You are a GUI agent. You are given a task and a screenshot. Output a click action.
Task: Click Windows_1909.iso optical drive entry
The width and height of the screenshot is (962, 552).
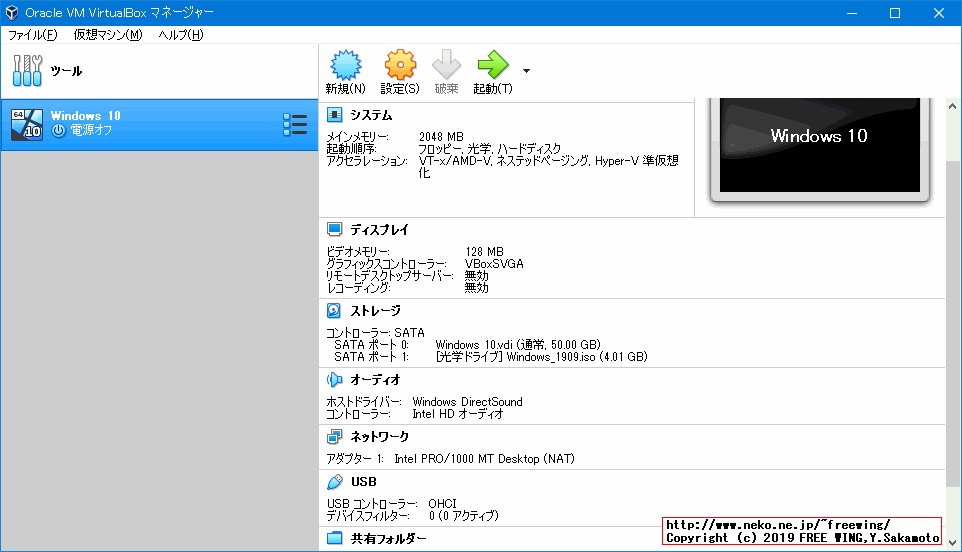pyautogui.click(x=541, y=356)
